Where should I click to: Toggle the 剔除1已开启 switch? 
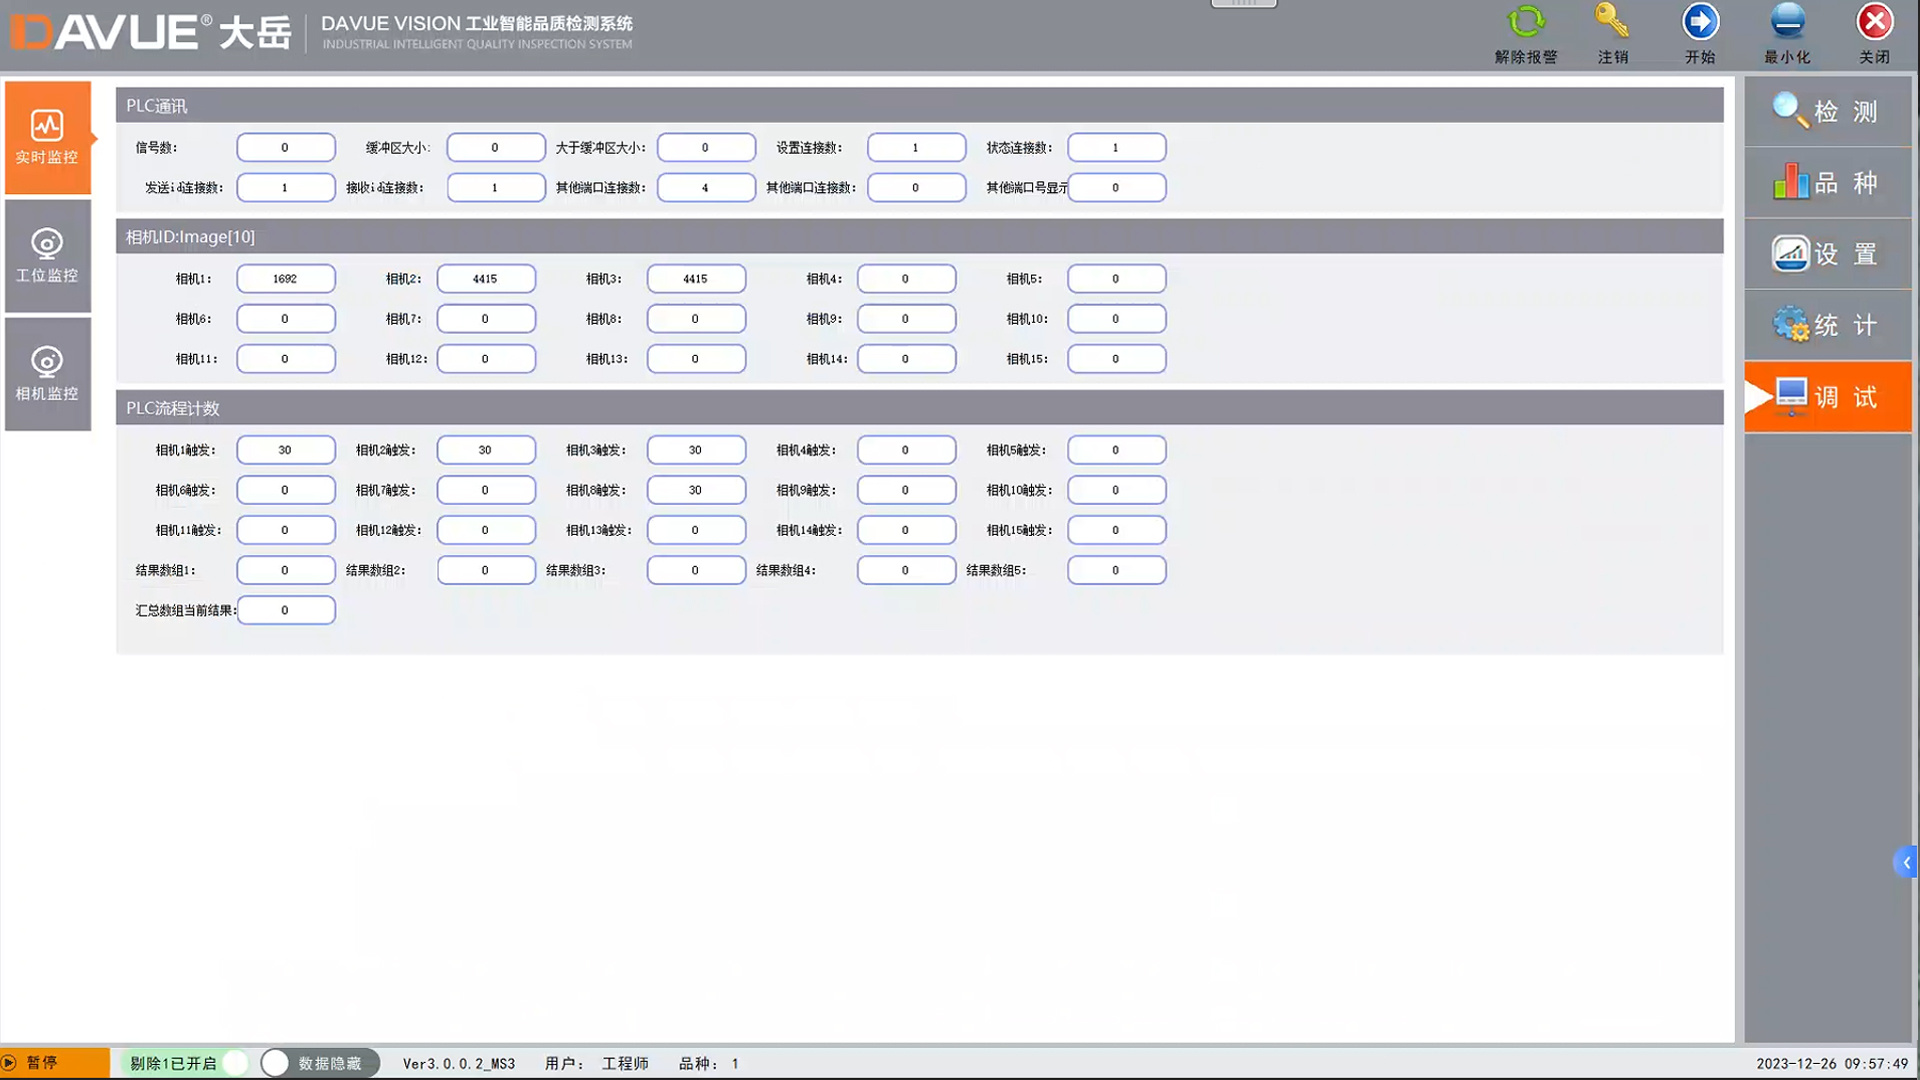pyautogui.click(x=185, y=1063)
